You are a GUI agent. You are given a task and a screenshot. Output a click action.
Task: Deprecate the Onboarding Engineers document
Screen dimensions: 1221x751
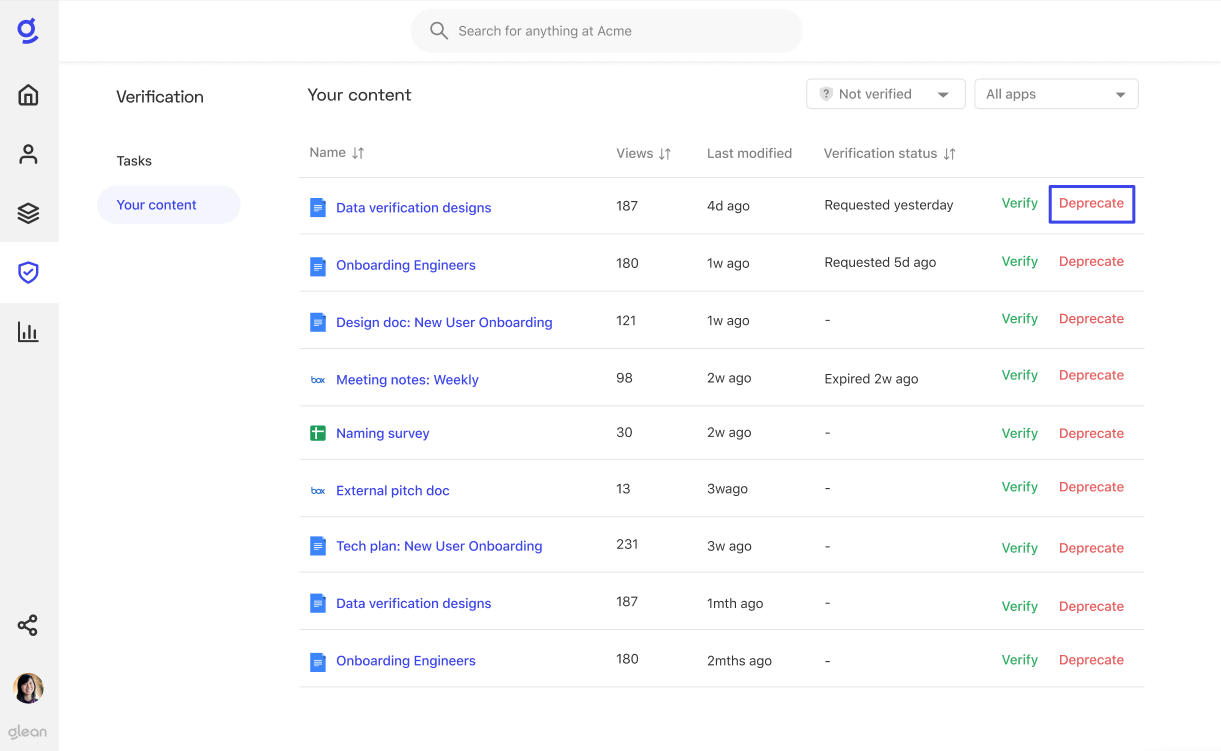tap(1091, 261)
